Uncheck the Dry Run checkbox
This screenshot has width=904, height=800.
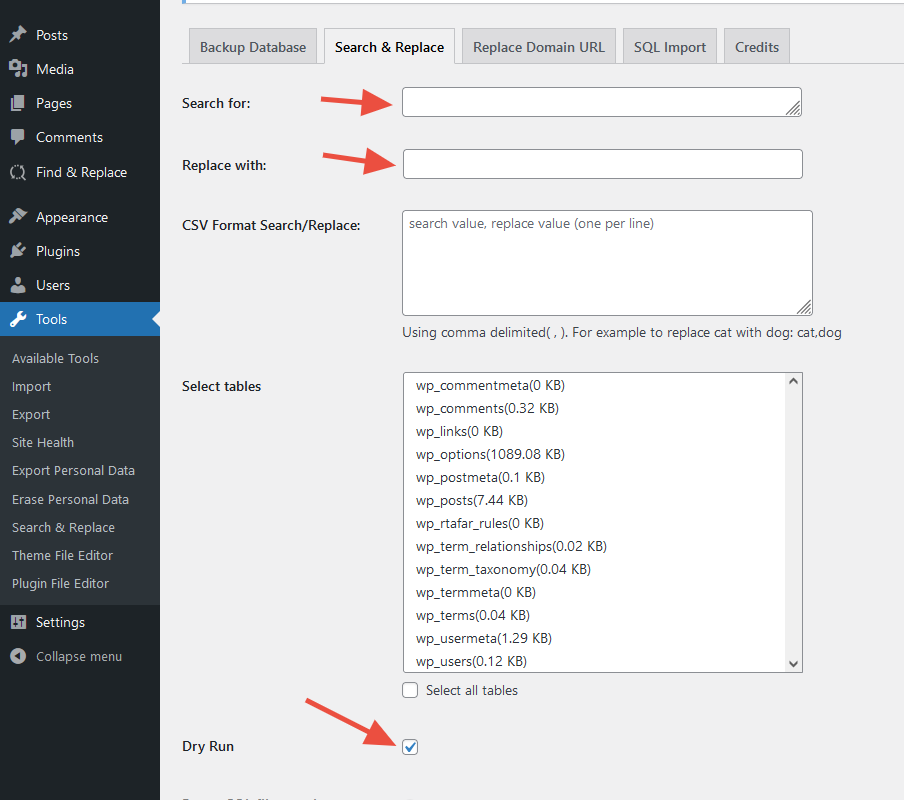410,747
